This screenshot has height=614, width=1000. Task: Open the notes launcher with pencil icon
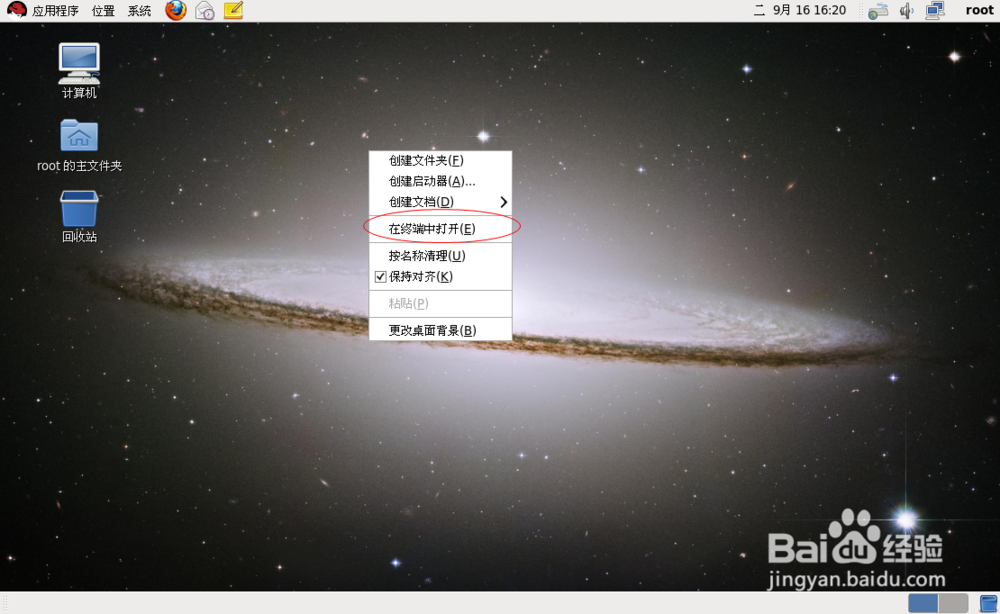coord(233,10)
